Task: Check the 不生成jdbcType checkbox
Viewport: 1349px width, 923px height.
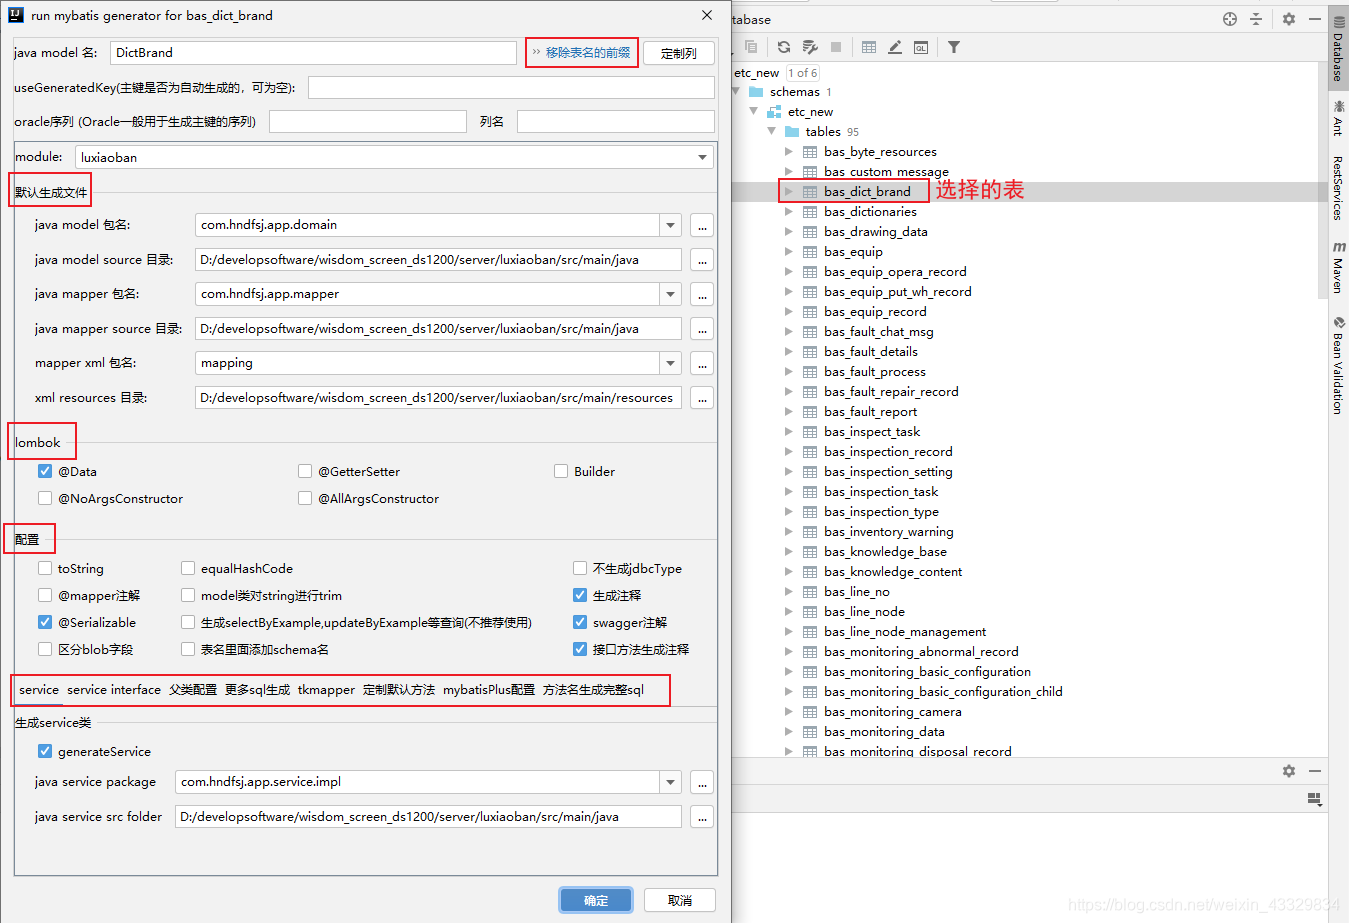Action: (x=580, y=568)
